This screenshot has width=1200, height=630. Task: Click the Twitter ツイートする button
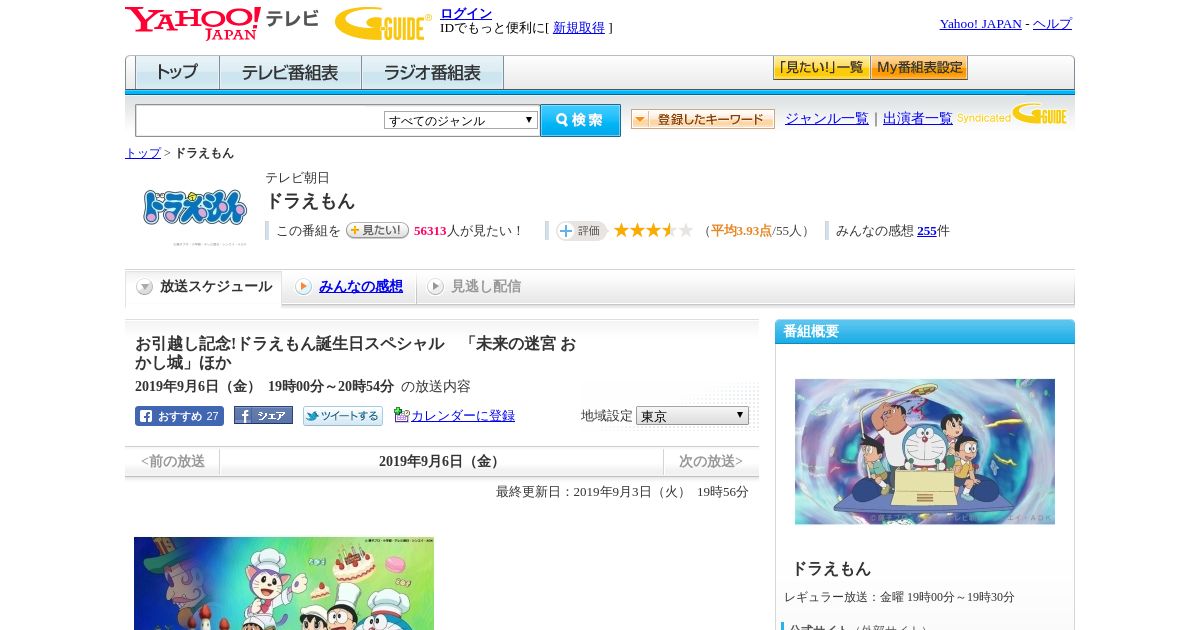343,416
